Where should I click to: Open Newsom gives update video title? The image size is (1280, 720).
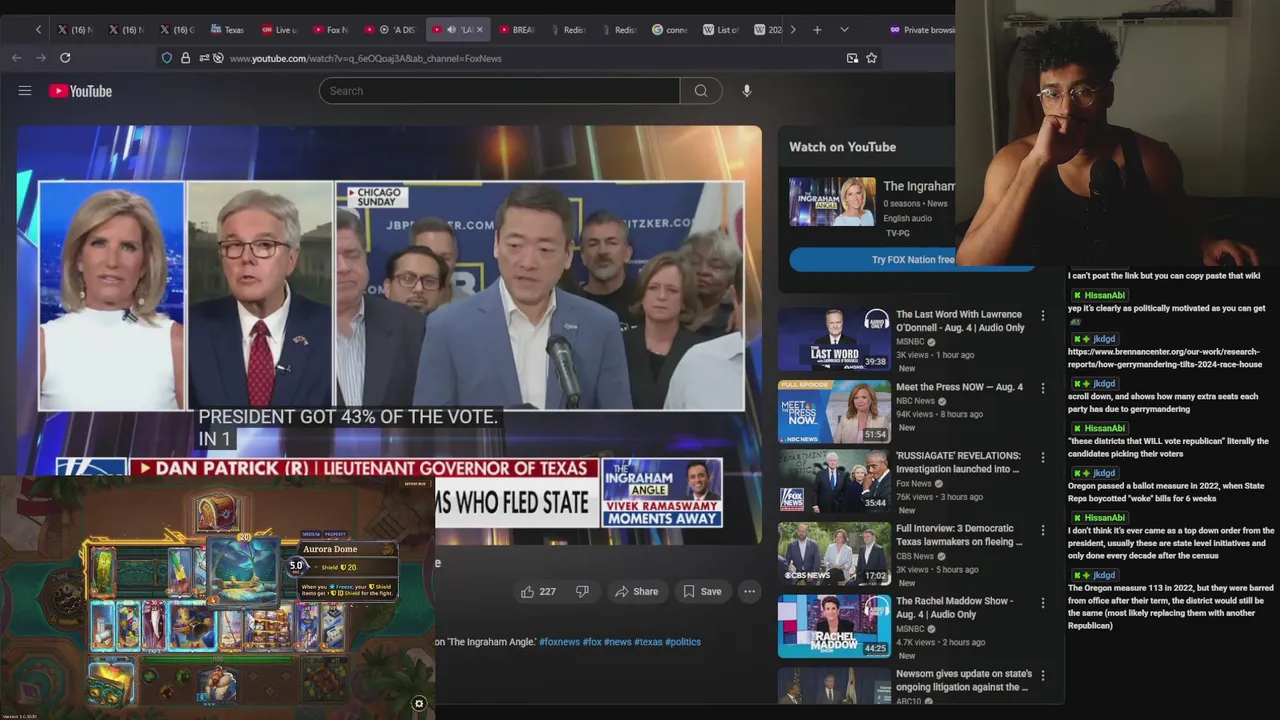pos(963,680)
